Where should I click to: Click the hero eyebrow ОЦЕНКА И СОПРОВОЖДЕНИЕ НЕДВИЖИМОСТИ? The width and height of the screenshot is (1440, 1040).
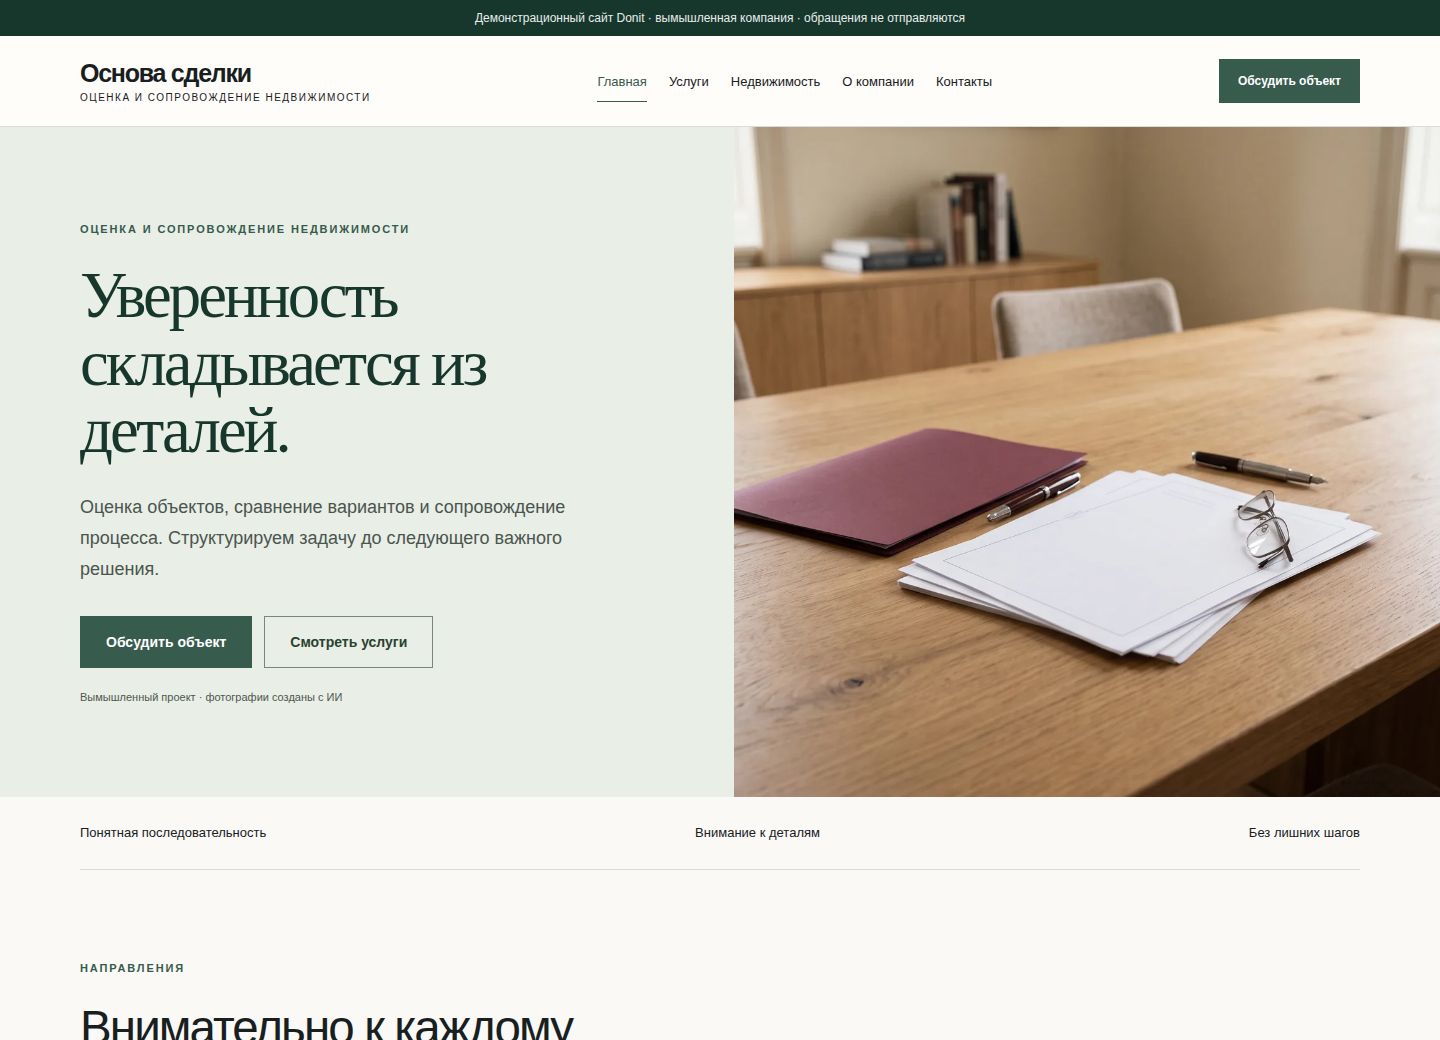pos(245,229)
